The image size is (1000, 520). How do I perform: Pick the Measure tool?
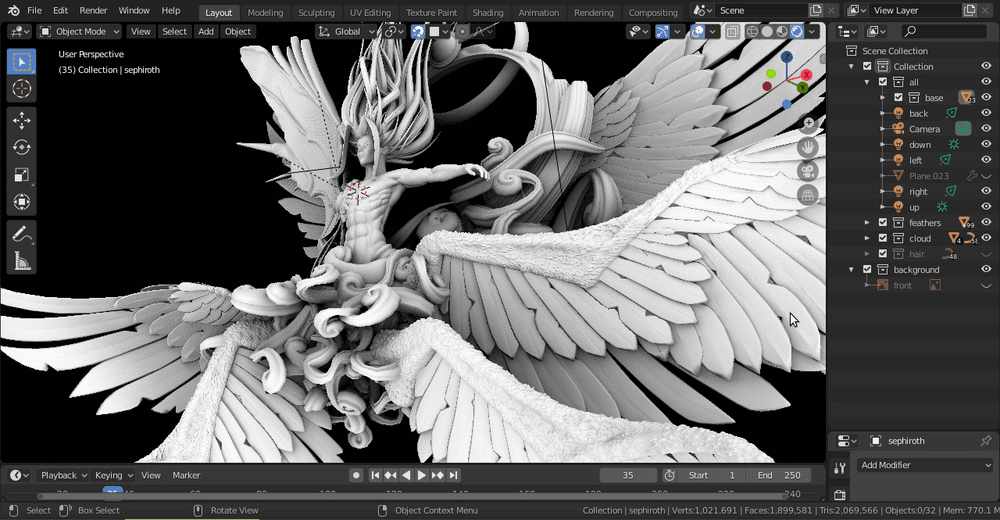coord(21,261)
